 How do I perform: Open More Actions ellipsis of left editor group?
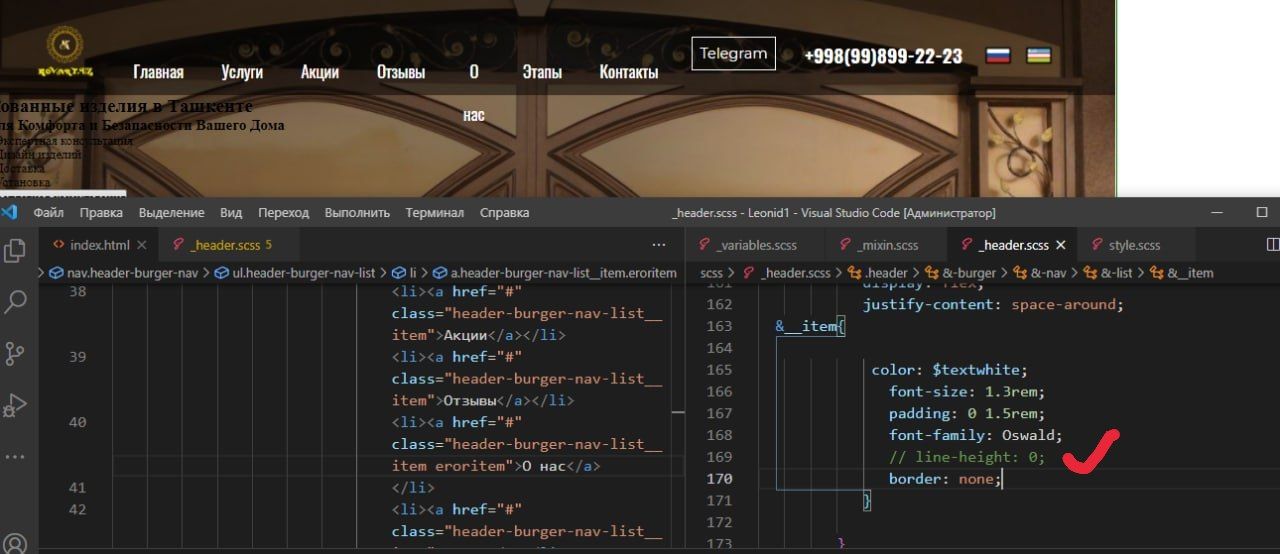[659, 245]
